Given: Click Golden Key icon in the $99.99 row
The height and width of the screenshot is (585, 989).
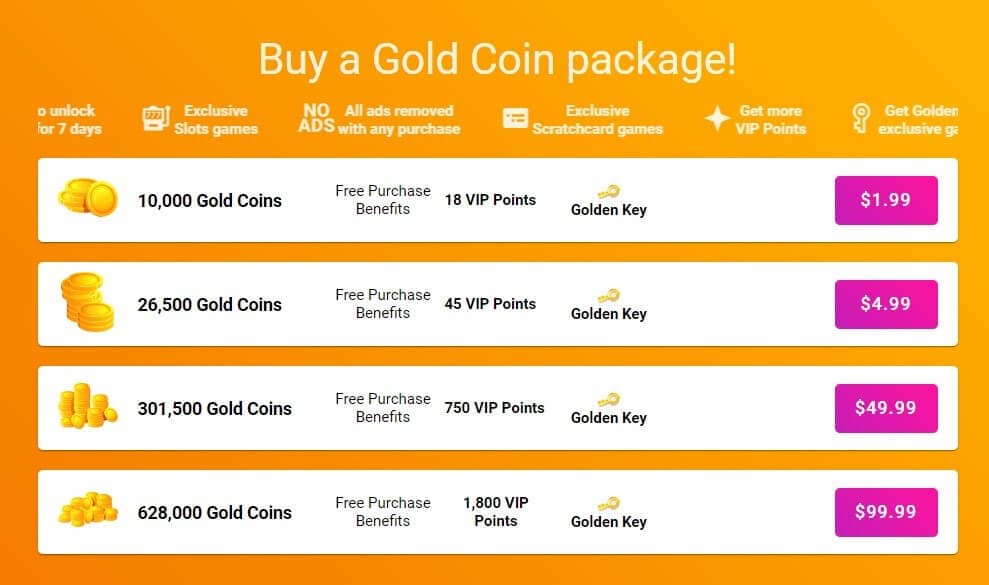Looking at the screenshot, I should (609, 504).
